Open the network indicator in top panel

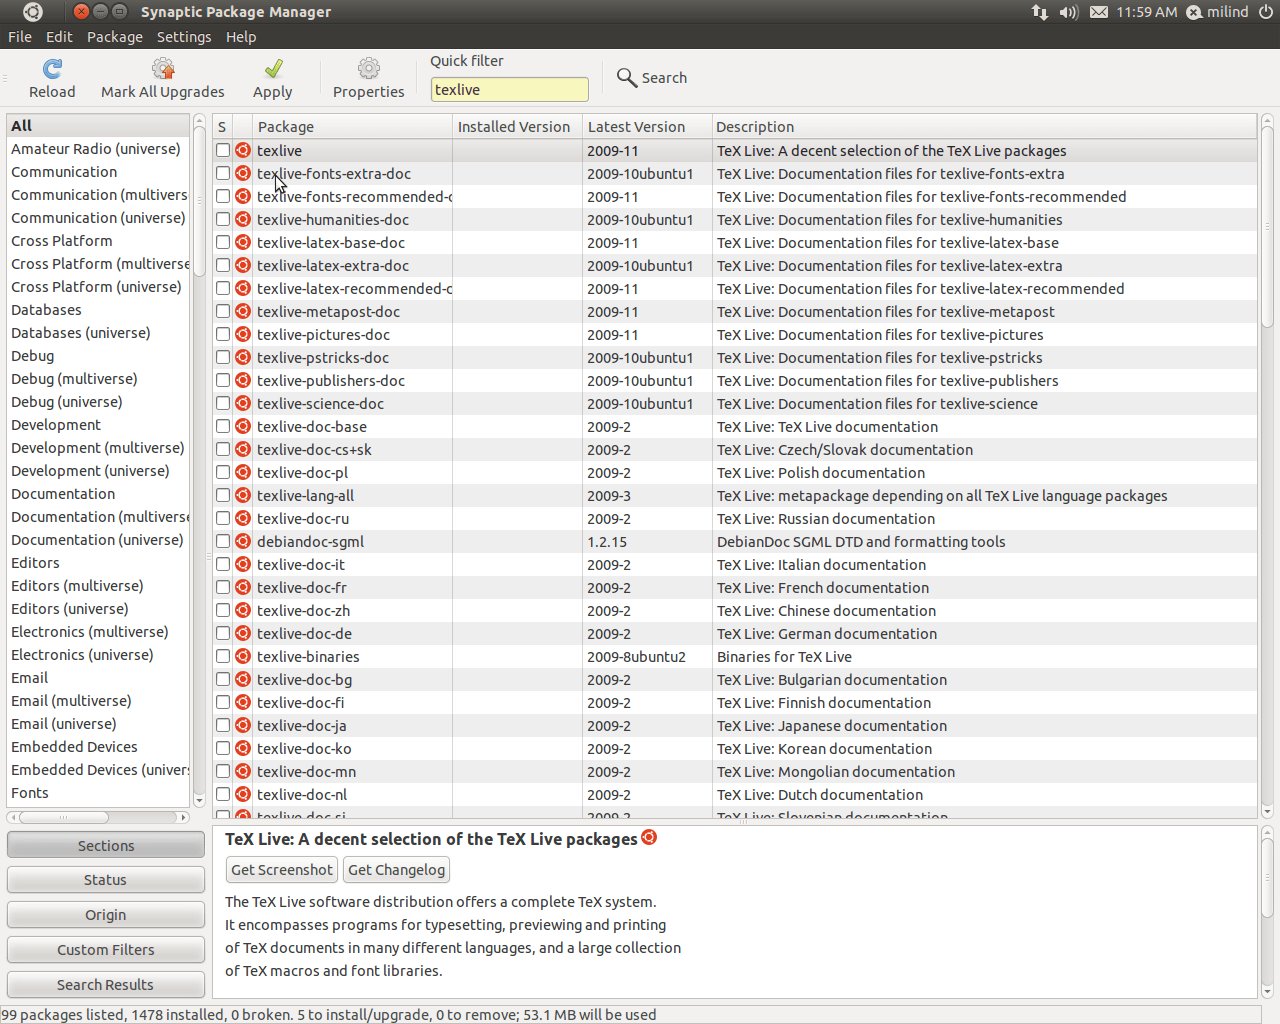click(x=1040, y=12)
